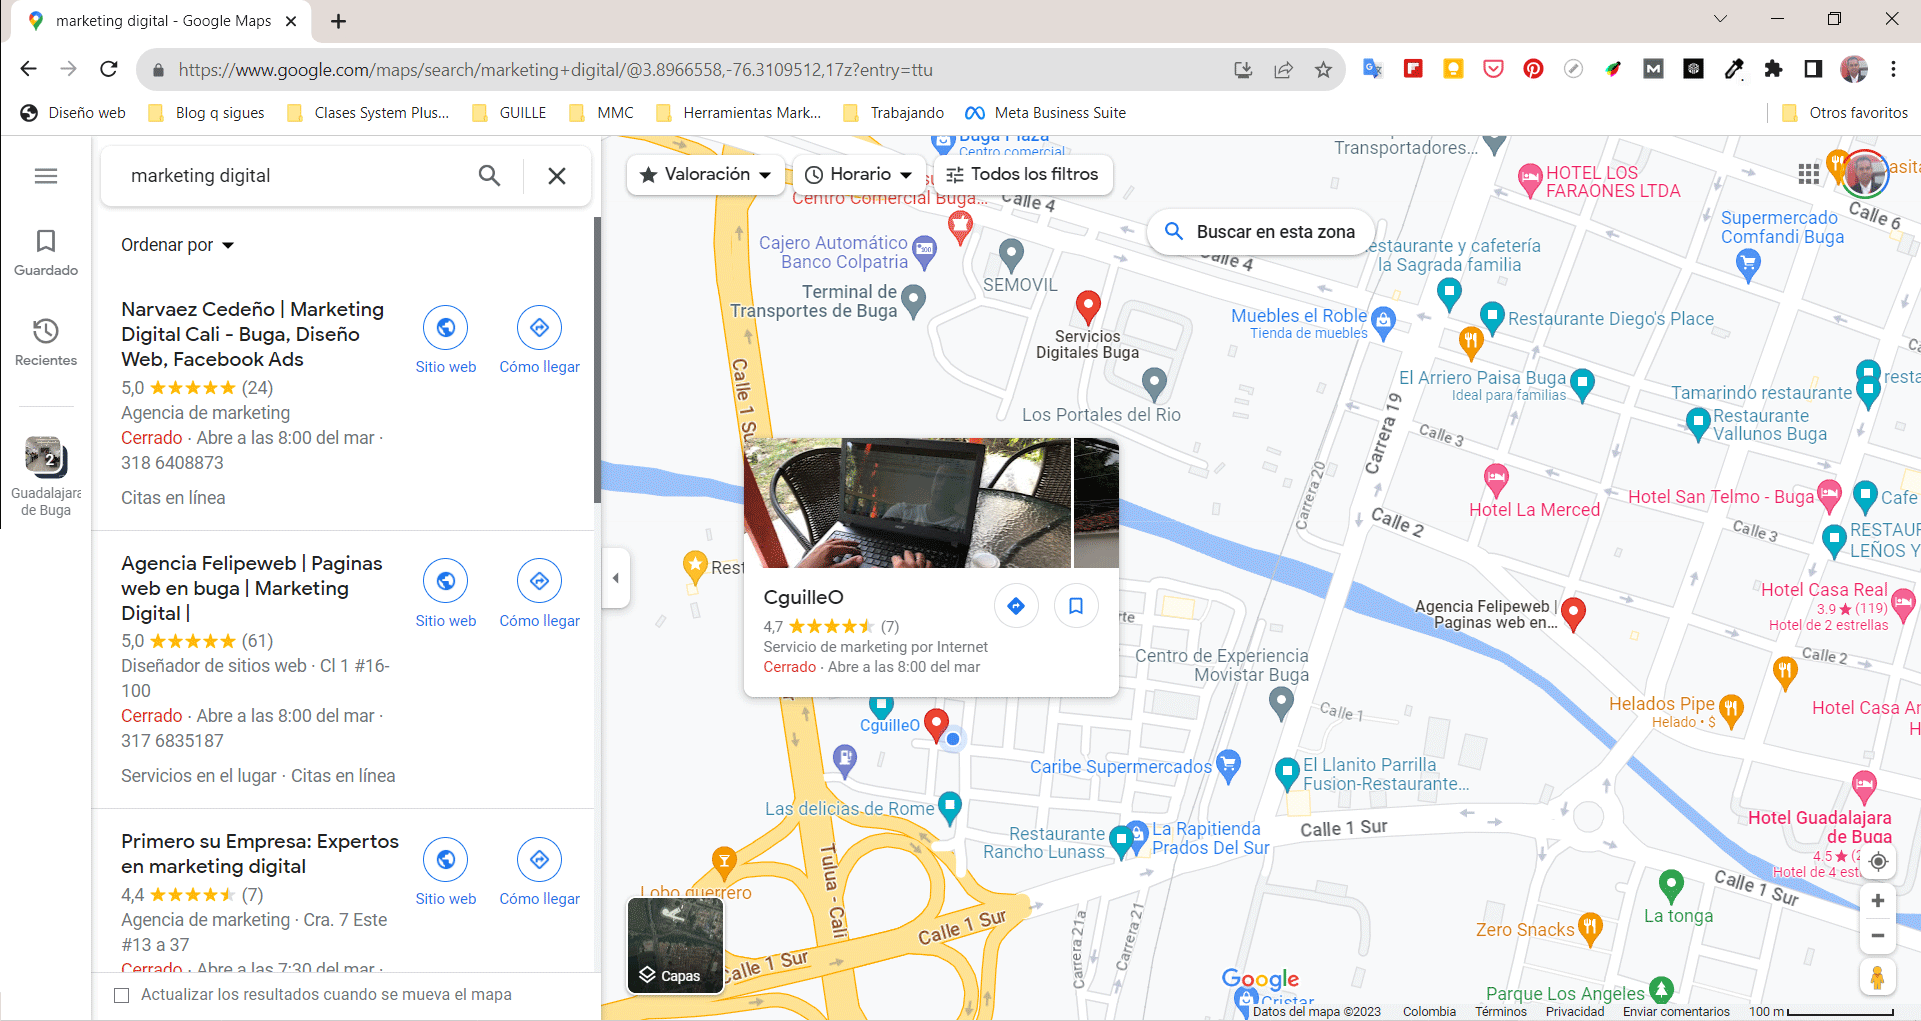Open Chrome three-dot menu
The image size is (1921, 1021).
coord(1893,69)
